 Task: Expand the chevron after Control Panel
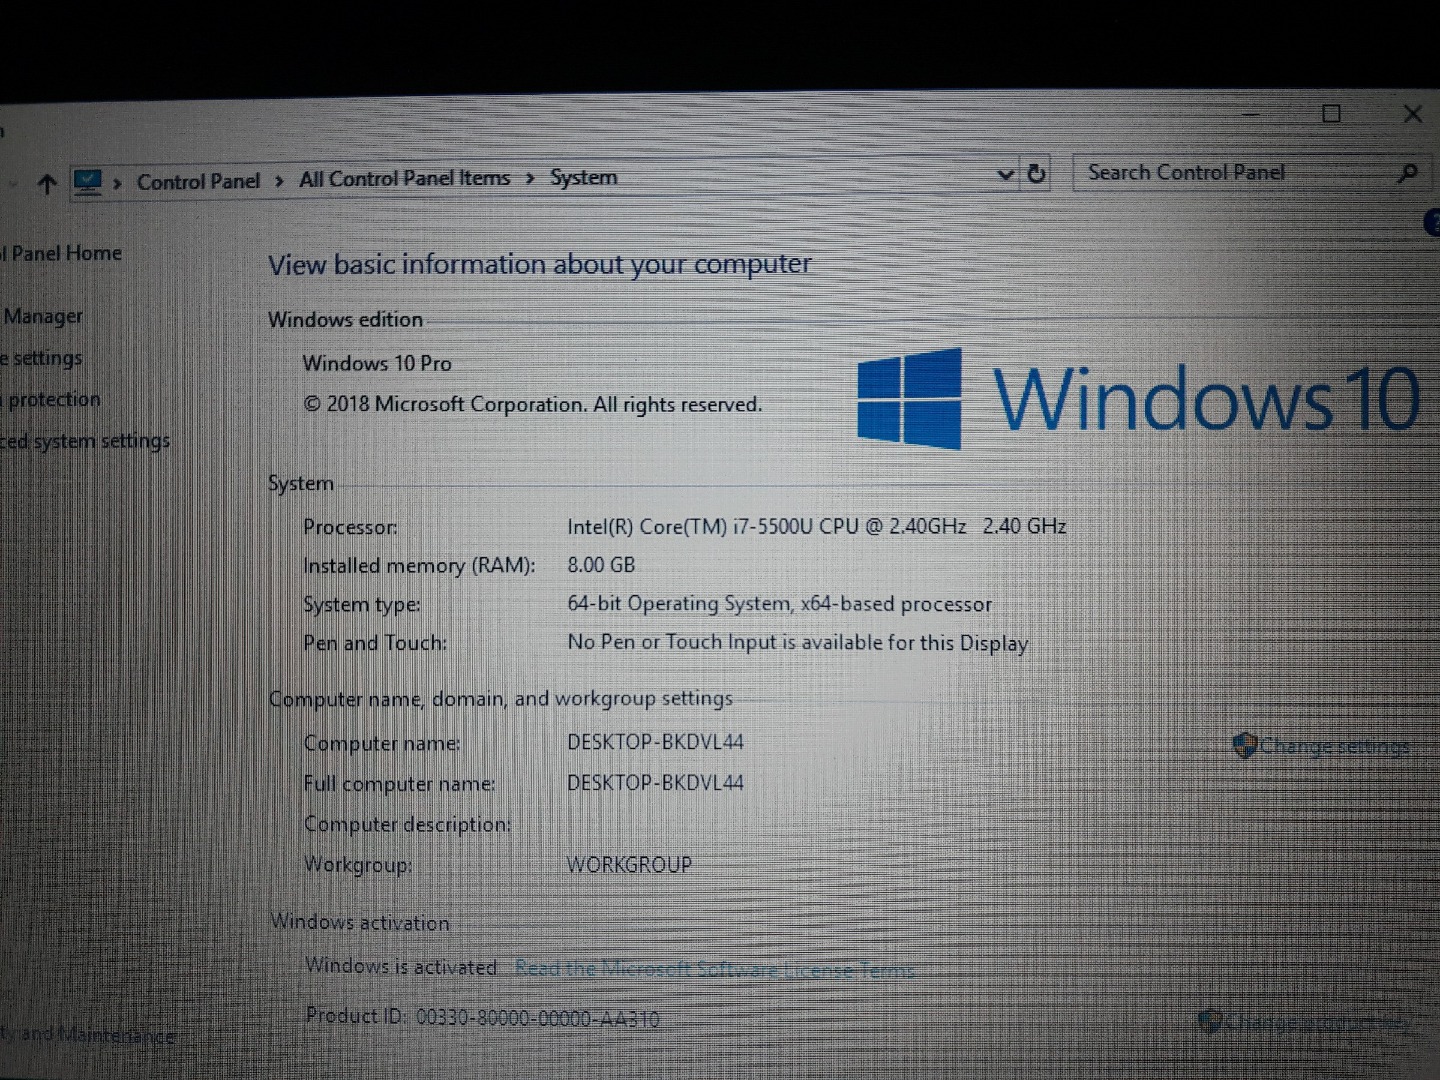pos(278,181)
